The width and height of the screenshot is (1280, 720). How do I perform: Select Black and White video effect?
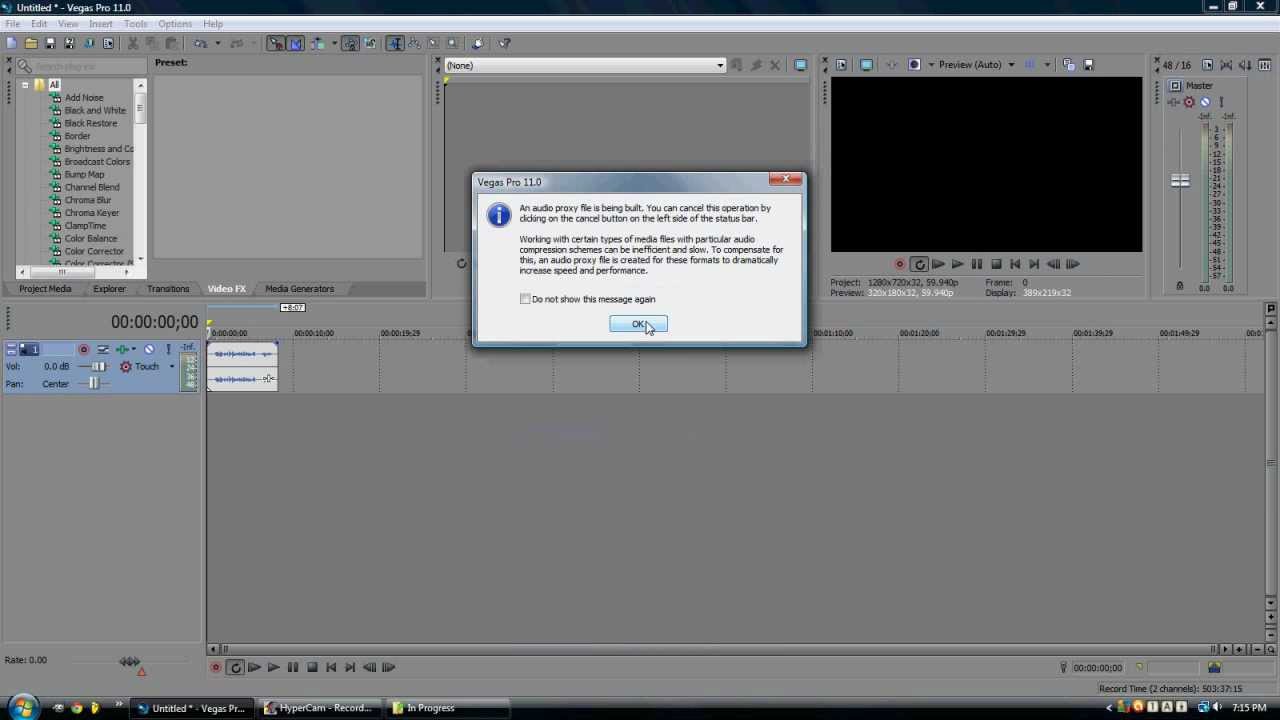(x=95, y=111)
